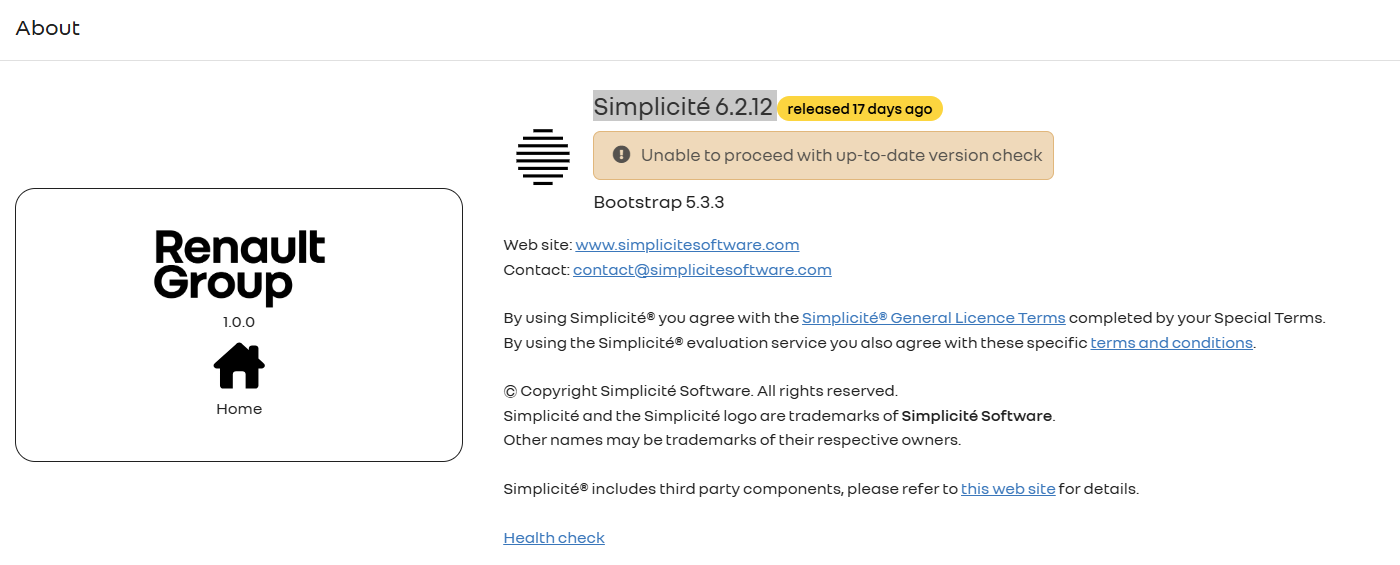Viewport: 1400px width, 565px height.
Task: Click the 'Unable to proceed' alert message
Action: pos(841,156)
